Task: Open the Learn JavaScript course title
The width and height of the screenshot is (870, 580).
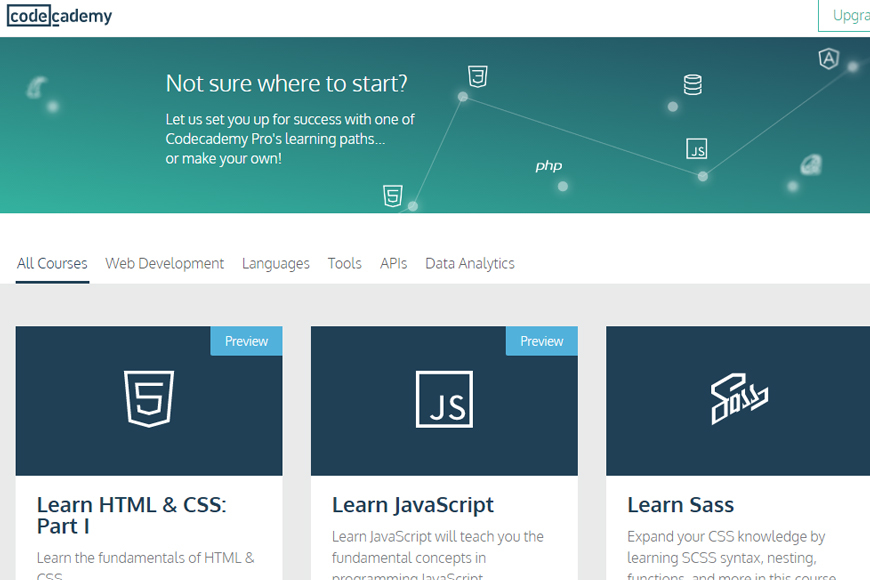Action: pyautogui.click(x=413, y=505)
